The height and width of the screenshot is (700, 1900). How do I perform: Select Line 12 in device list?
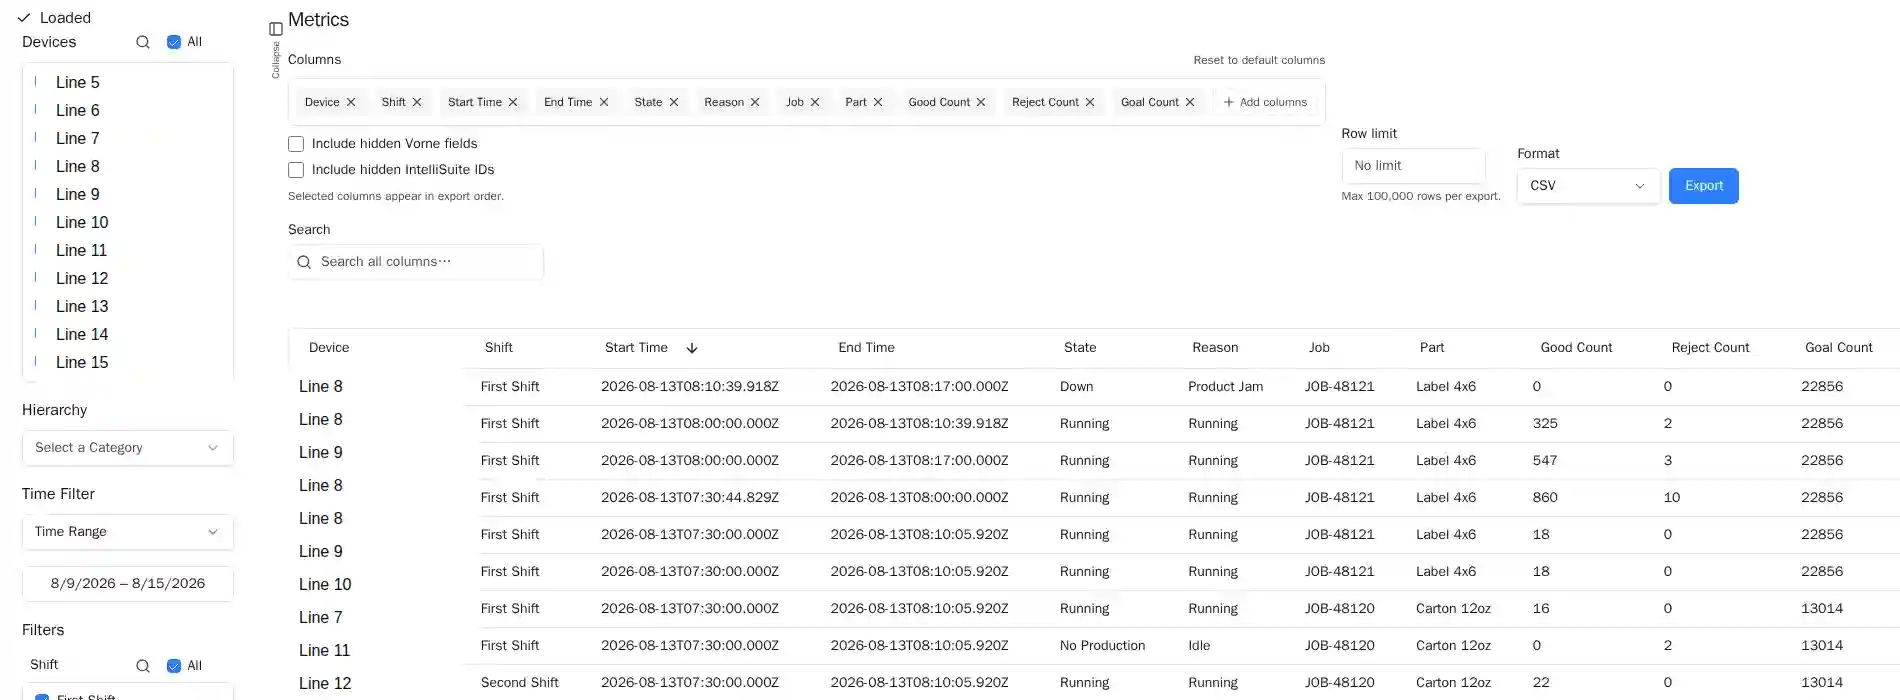pos(82,278)
